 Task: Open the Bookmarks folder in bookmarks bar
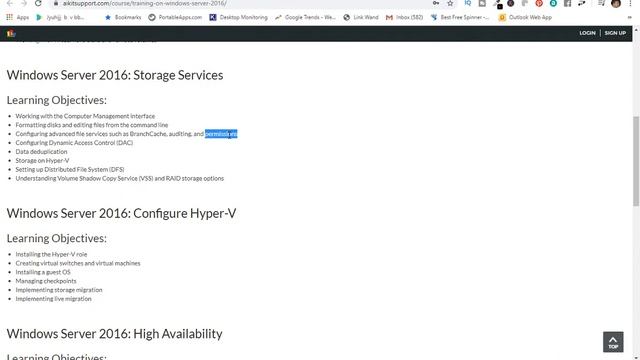(x=123, y=17)
